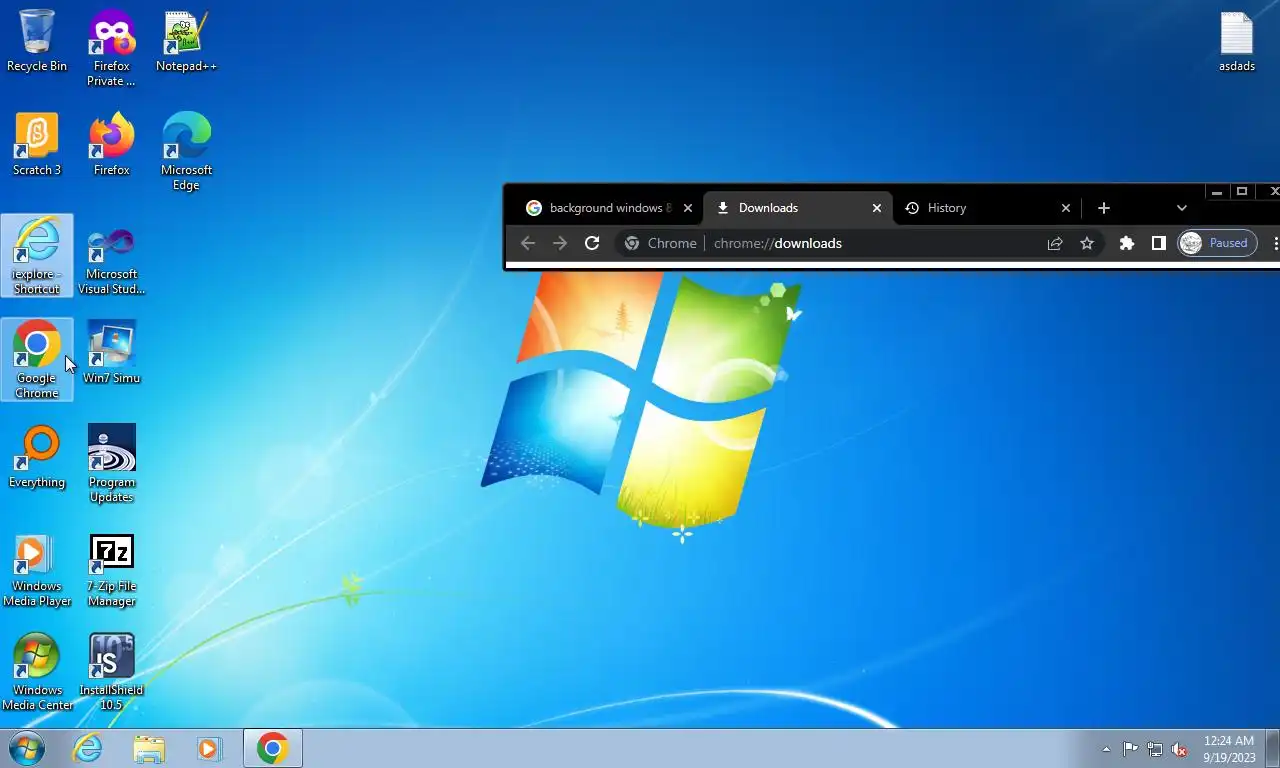The height and width of the screenshot is (768, 1280).
Task: Click Chrome's Back arrow button
Action: (x=528, y=243)
